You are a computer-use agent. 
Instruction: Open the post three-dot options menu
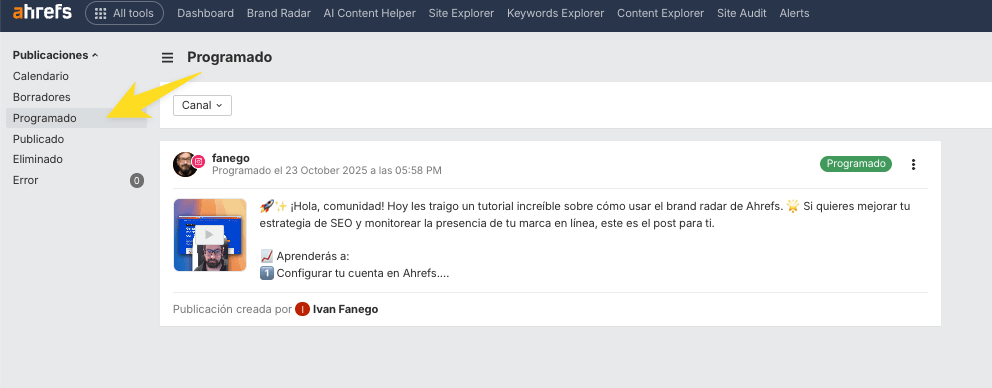pos(913,165)
